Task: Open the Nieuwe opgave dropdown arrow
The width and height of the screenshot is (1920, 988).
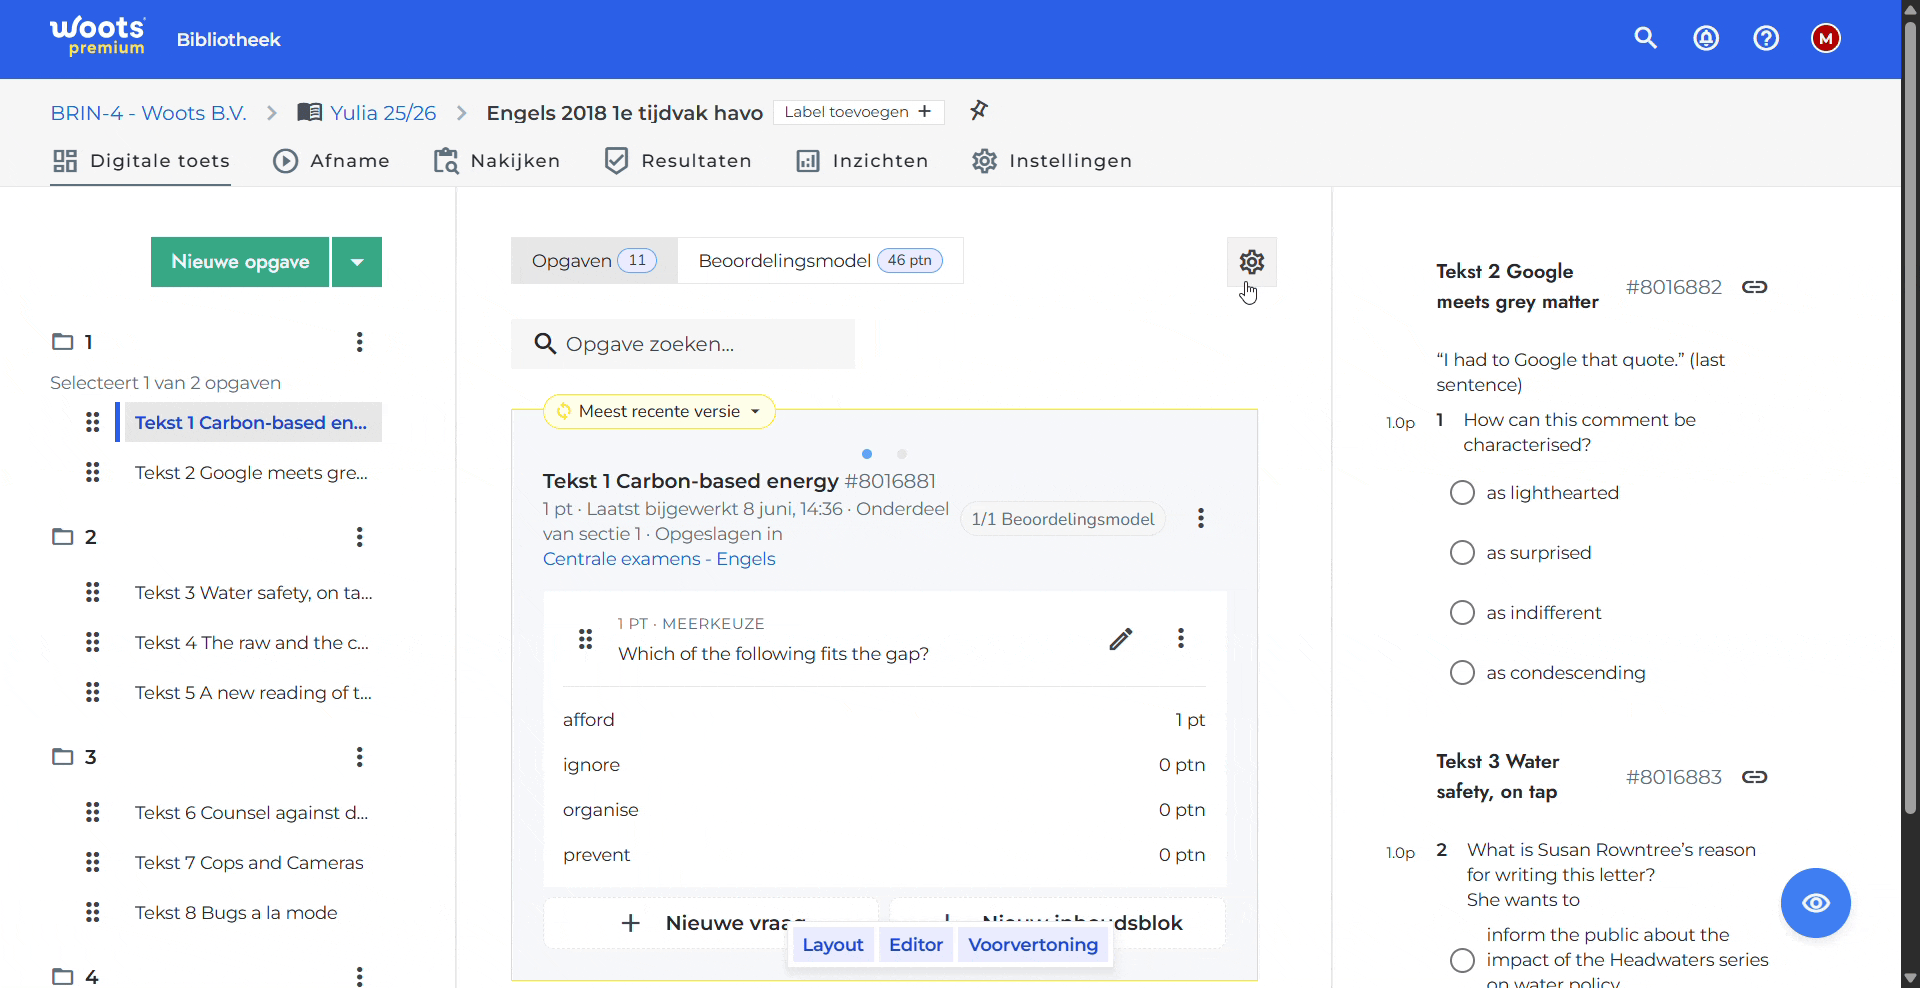Action: 357,262
